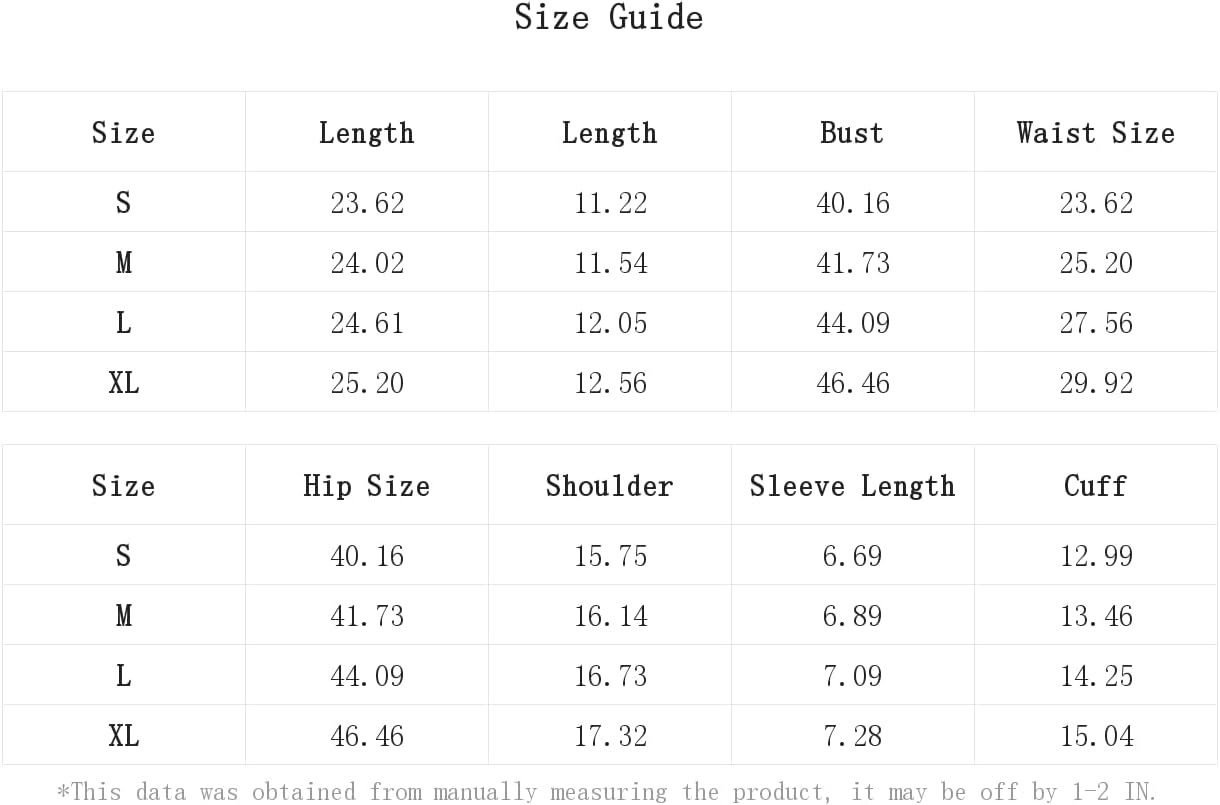Select hip size value 41.73
Screen dimensions: 1220x805
[x=367, y=616]
